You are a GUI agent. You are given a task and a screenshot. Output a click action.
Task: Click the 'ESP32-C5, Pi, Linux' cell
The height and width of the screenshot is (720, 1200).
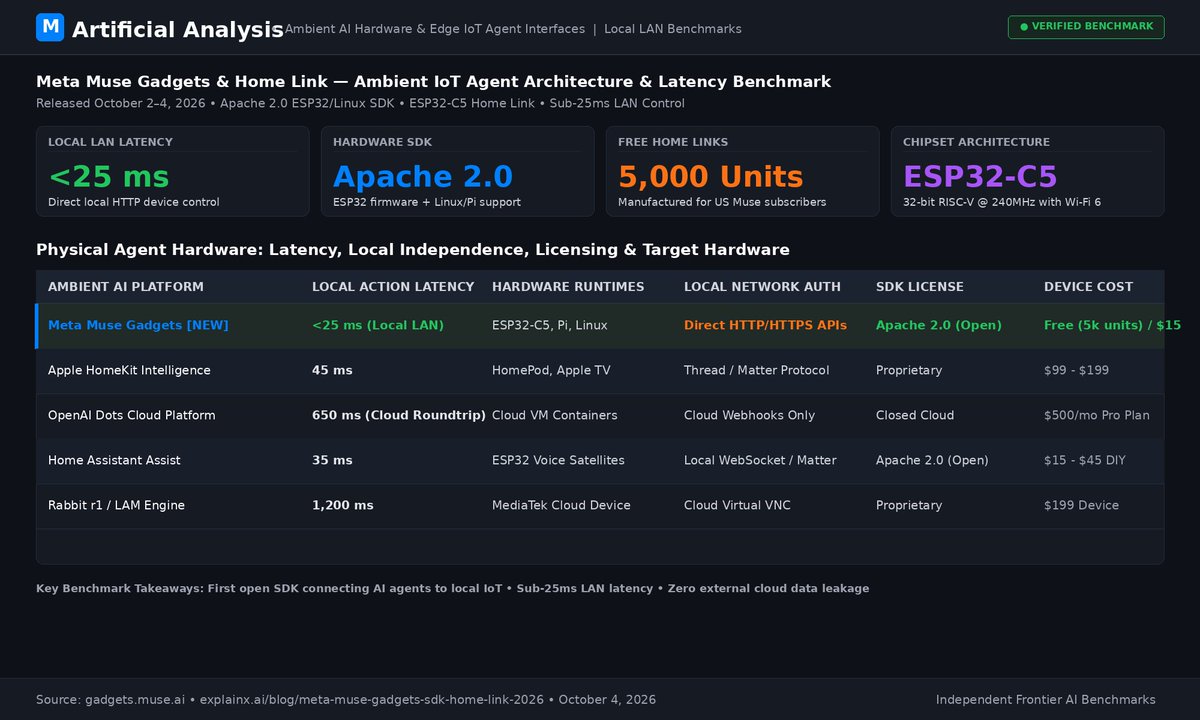(549, 325)
